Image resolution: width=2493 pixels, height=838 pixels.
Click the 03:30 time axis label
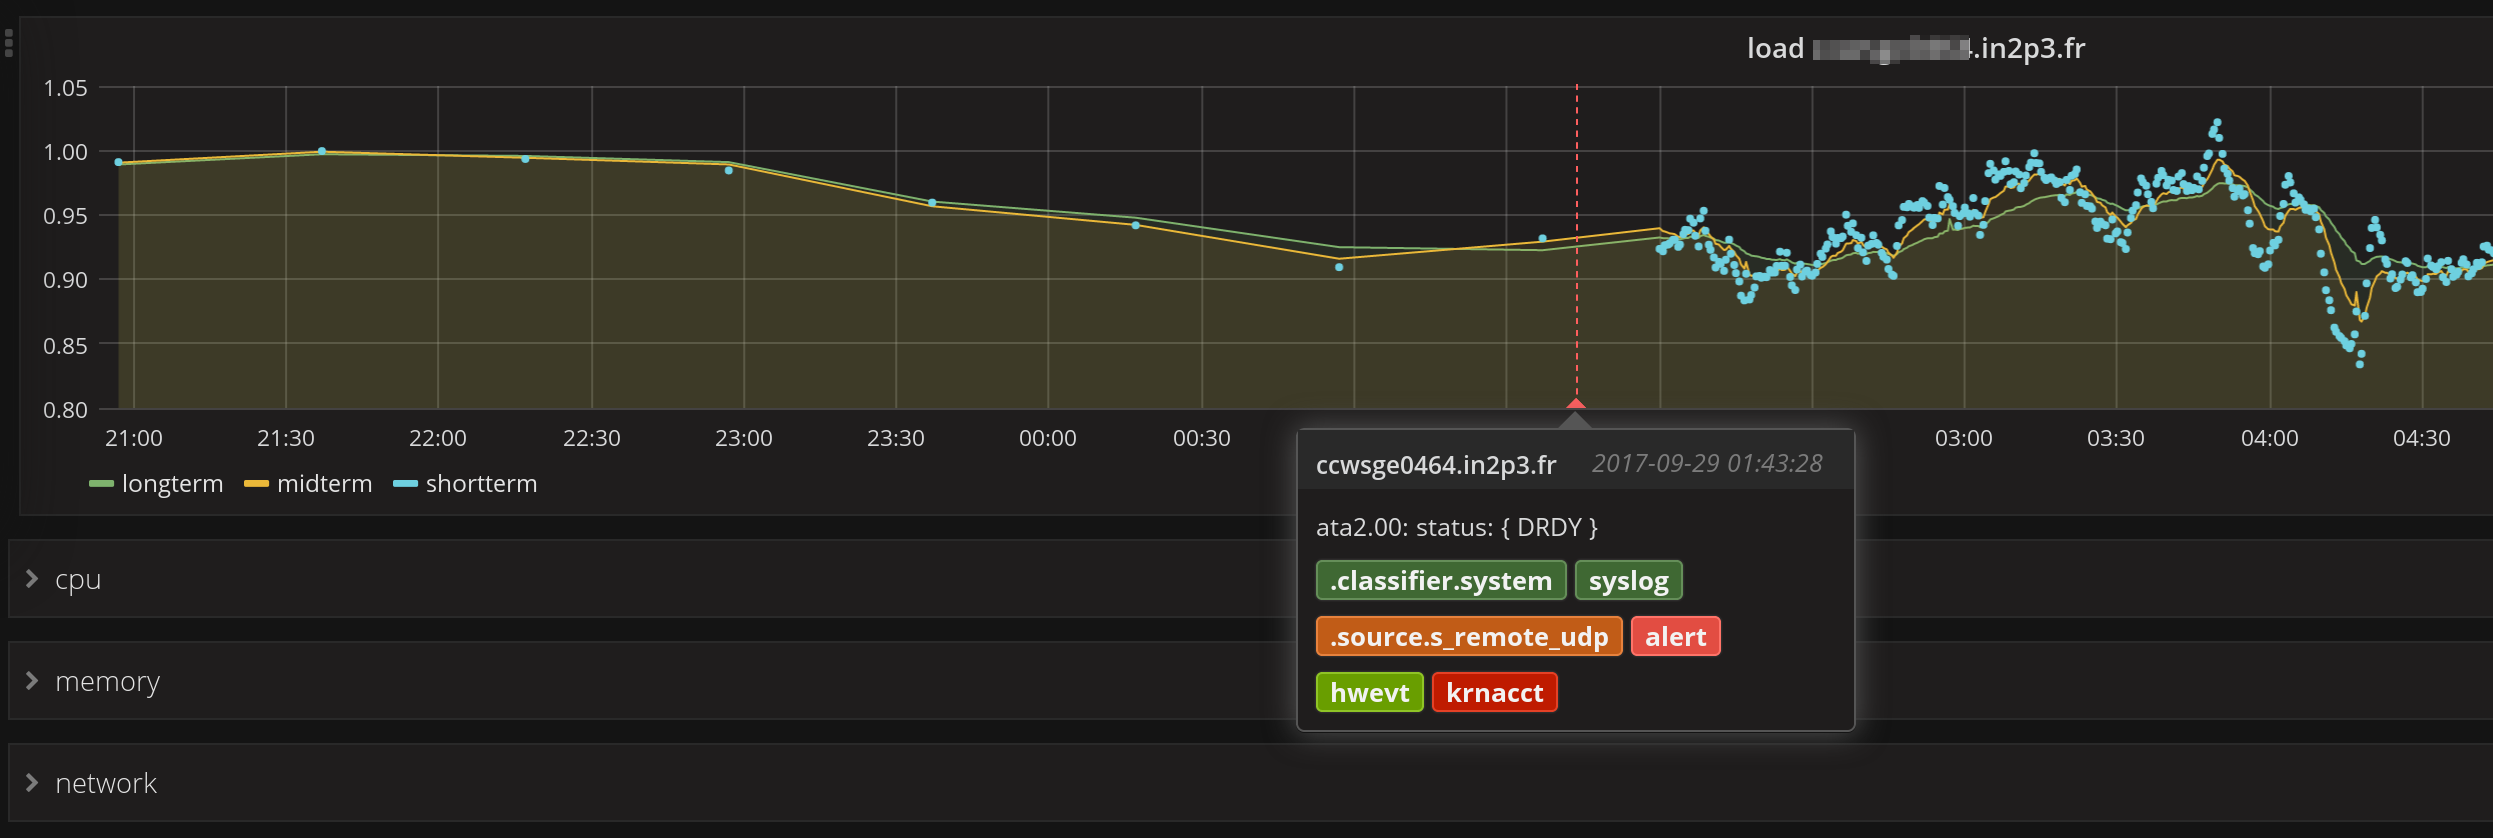2116,438
